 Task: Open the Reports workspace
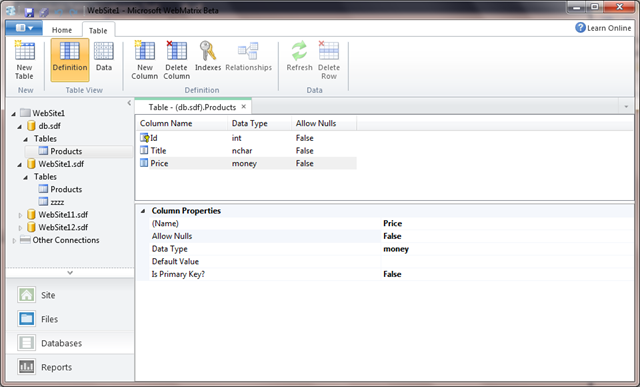point(70,367)
